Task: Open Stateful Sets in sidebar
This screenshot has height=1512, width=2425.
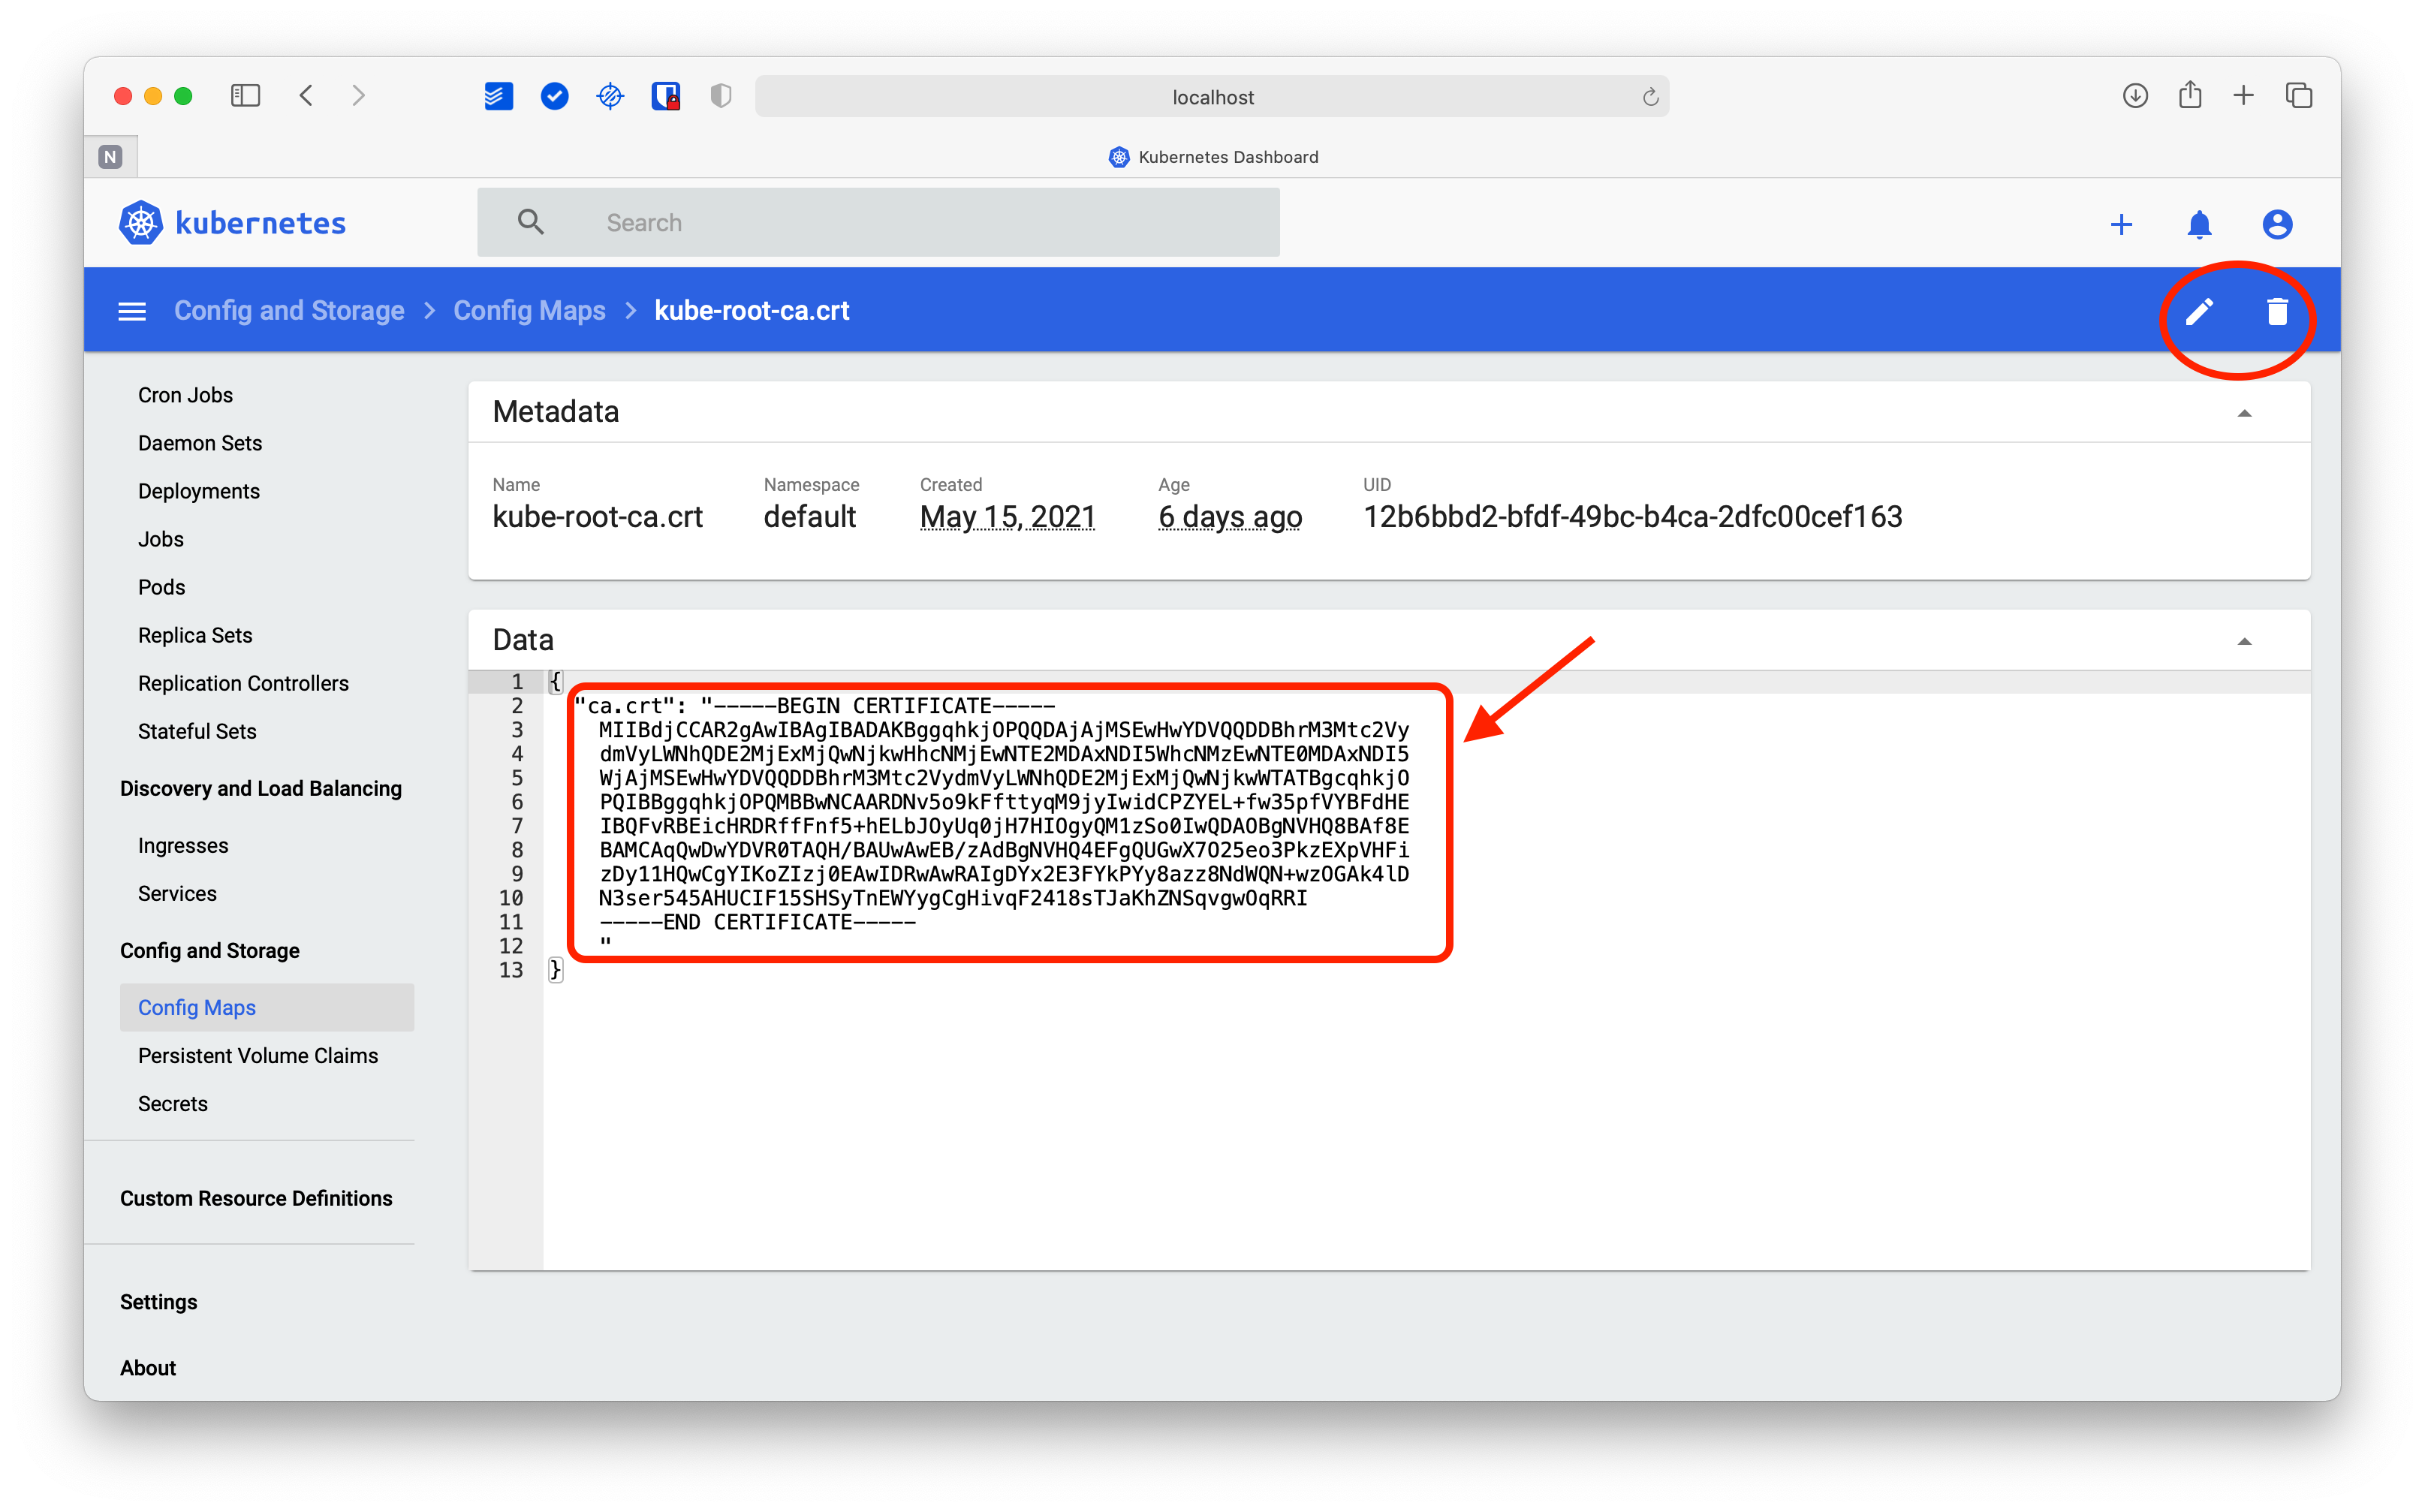Action: (x=197, y=731)
